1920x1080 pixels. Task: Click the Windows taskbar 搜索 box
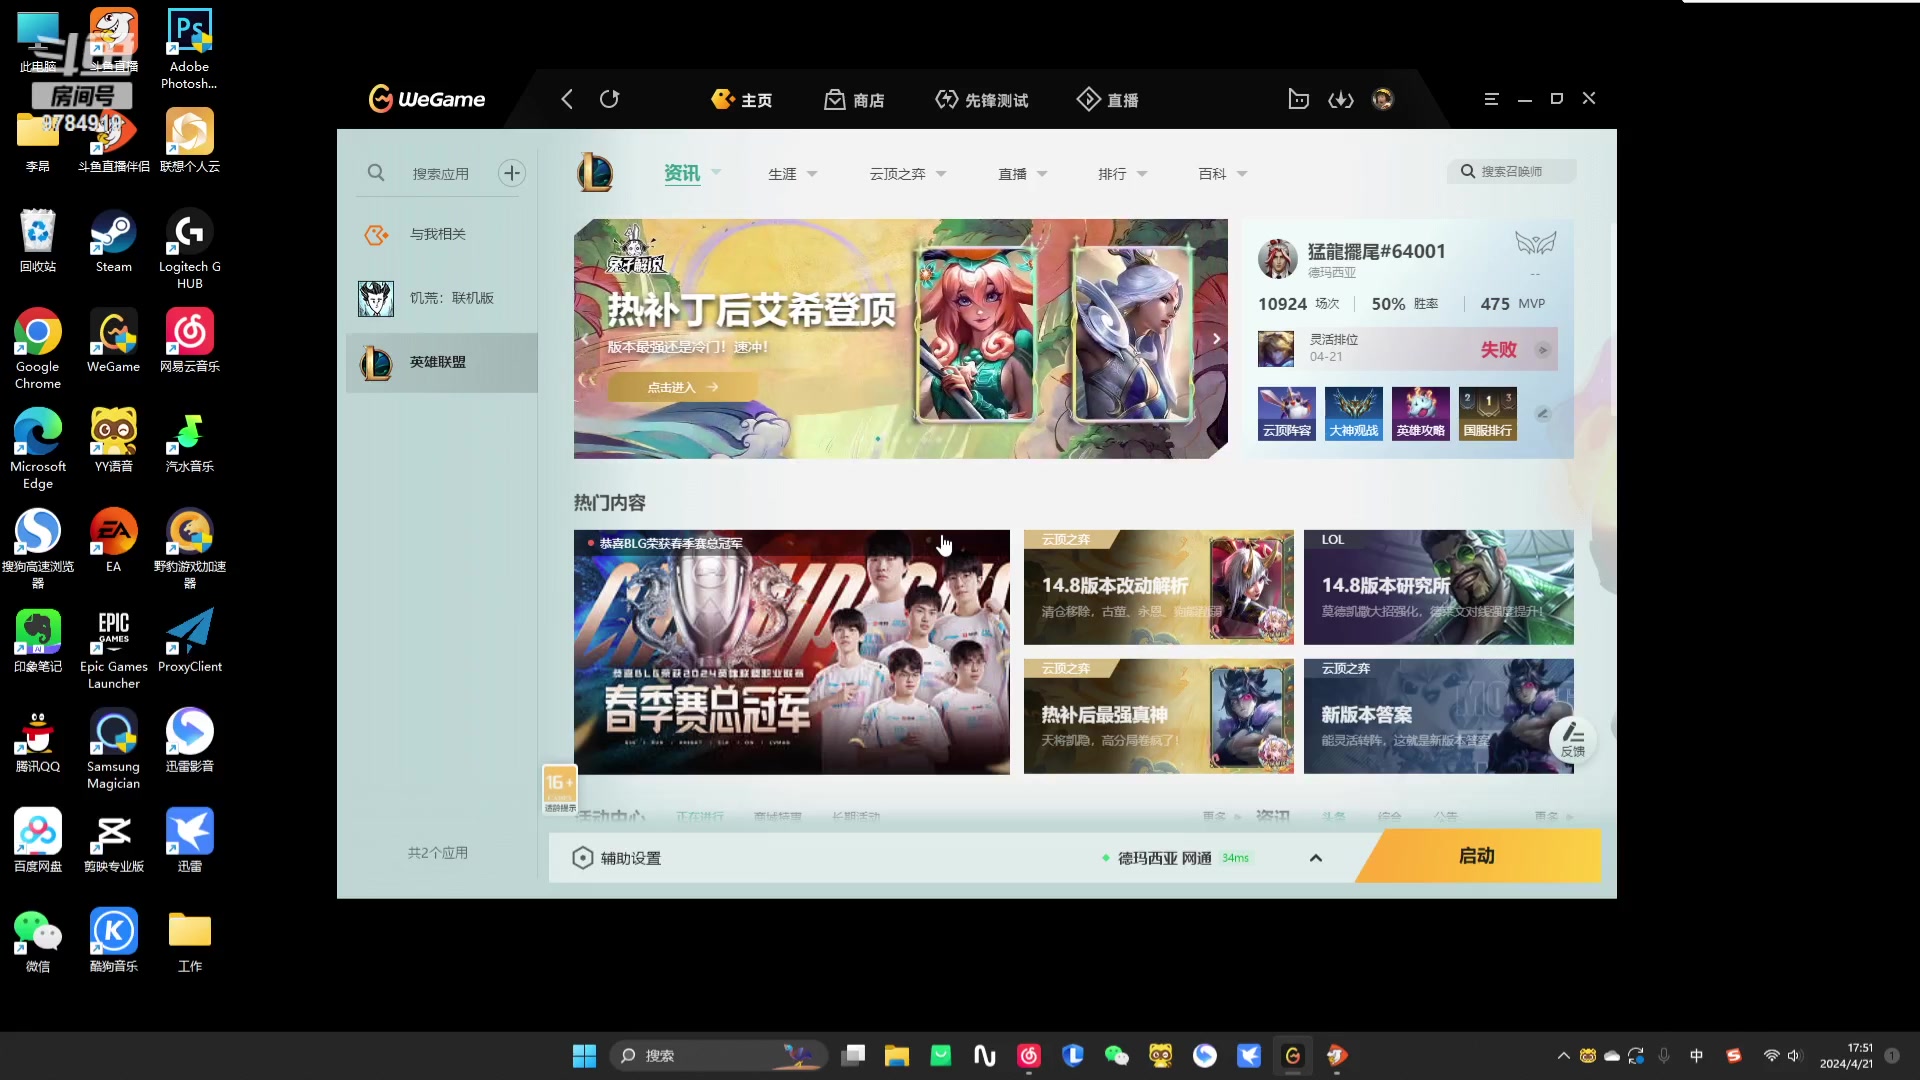[x=717, y=1055]
